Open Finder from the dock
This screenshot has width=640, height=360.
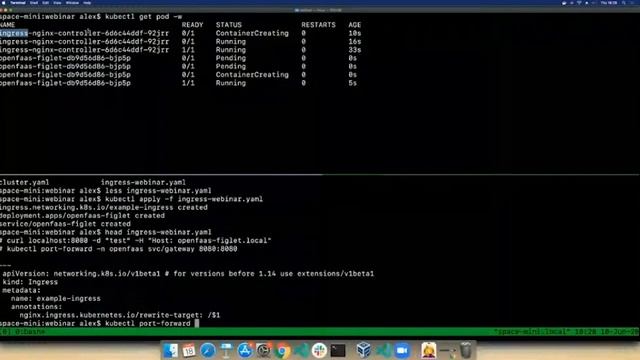pyautogui.click(x=171, y=350)
